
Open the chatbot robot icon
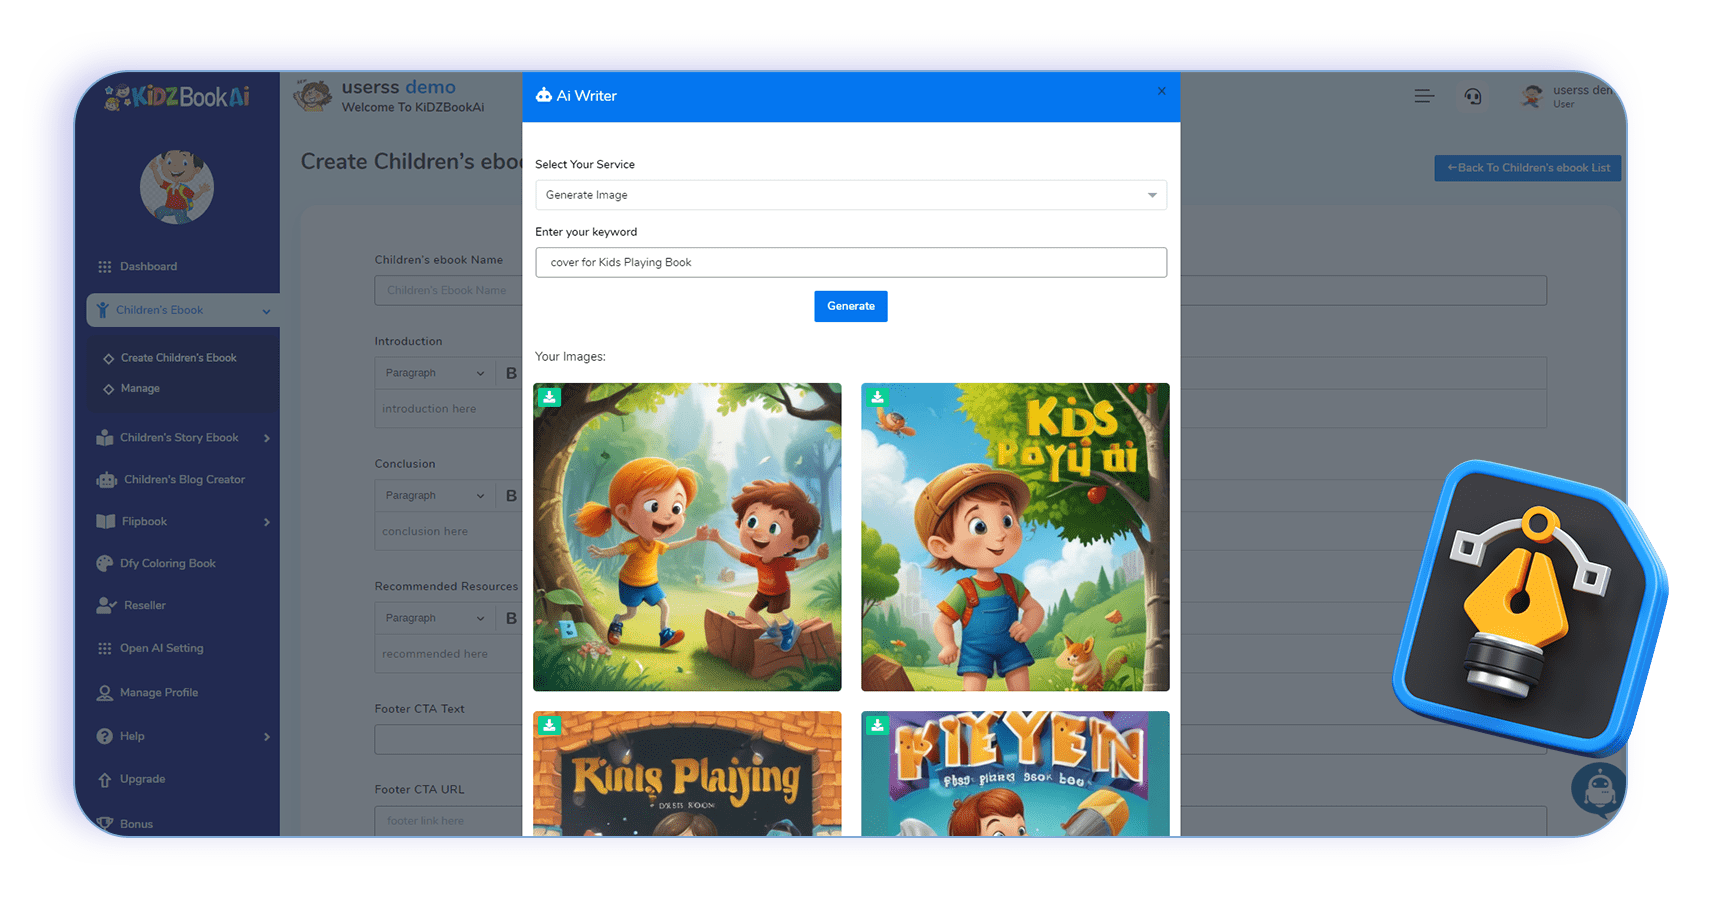point(1598,789)
